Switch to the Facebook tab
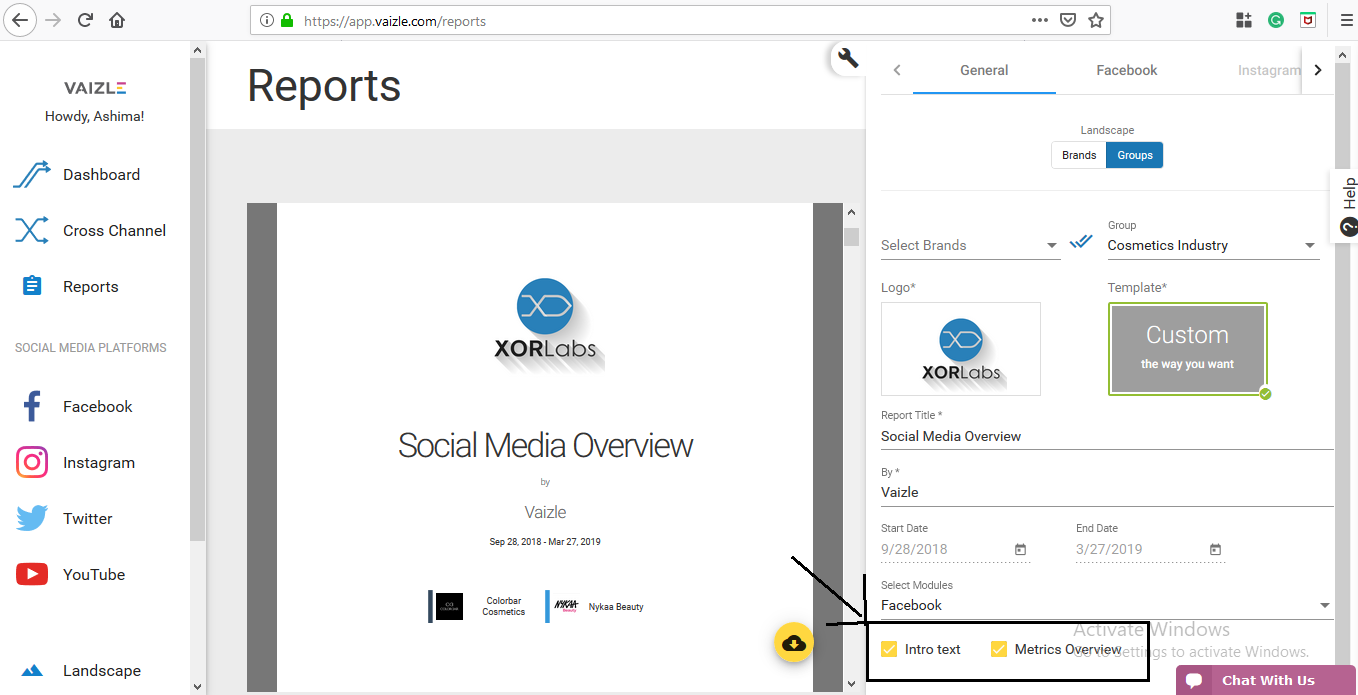 [x=1127, y=70]
